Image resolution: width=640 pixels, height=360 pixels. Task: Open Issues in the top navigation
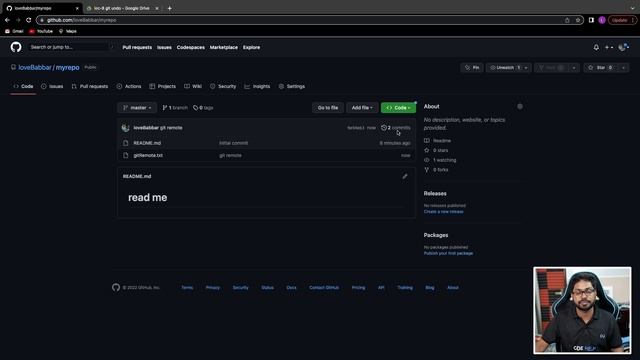click(164, 47)
